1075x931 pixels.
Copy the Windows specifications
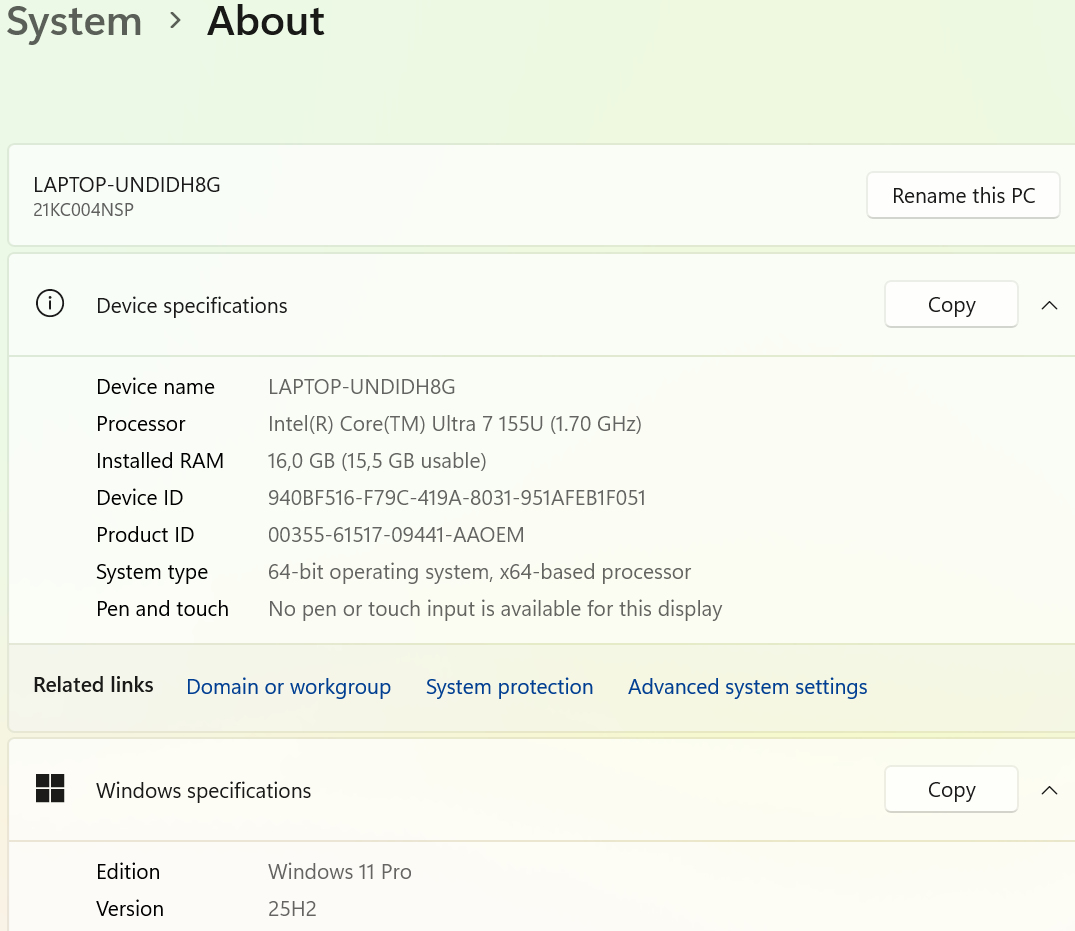click(x=952, y=789)
